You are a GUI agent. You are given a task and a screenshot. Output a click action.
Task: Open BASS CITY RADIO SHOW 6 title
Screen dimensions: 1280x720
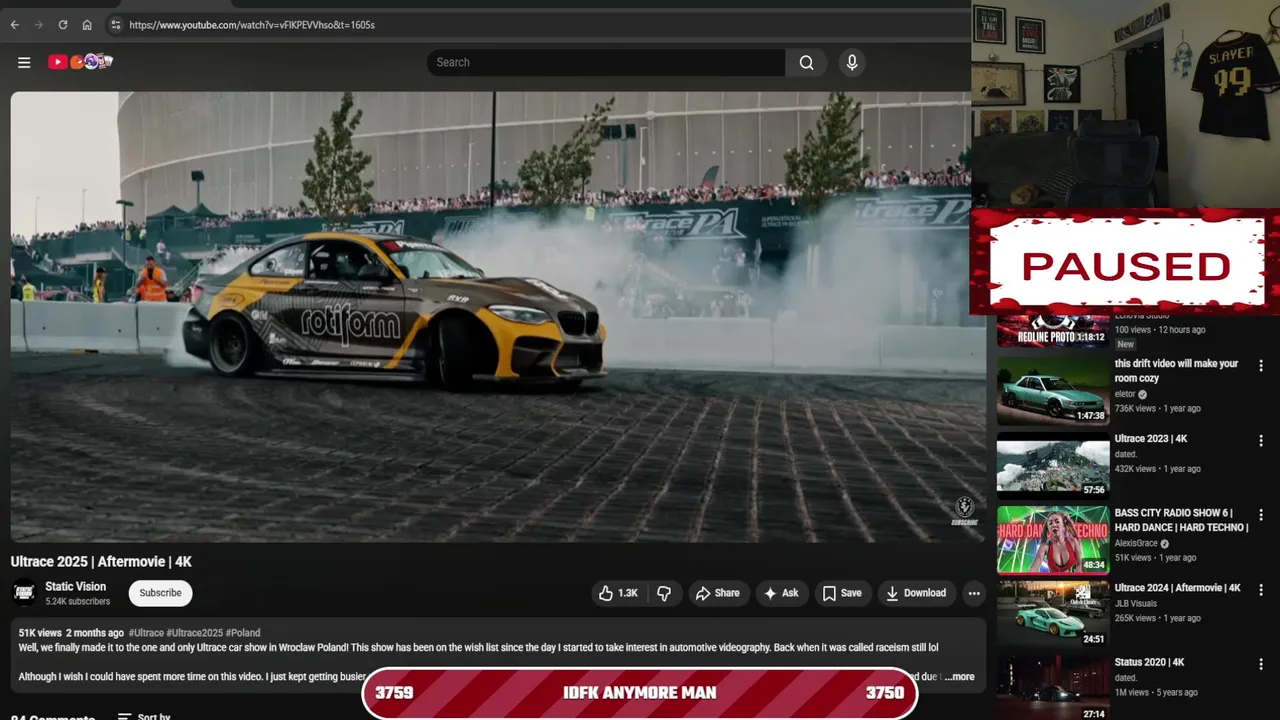coord(1181,520)
